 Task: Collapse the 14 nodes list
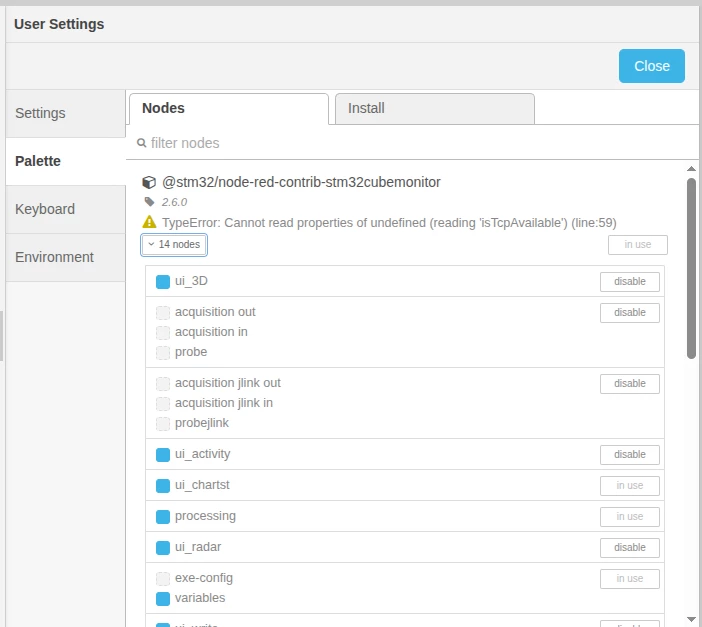point(174,245)
